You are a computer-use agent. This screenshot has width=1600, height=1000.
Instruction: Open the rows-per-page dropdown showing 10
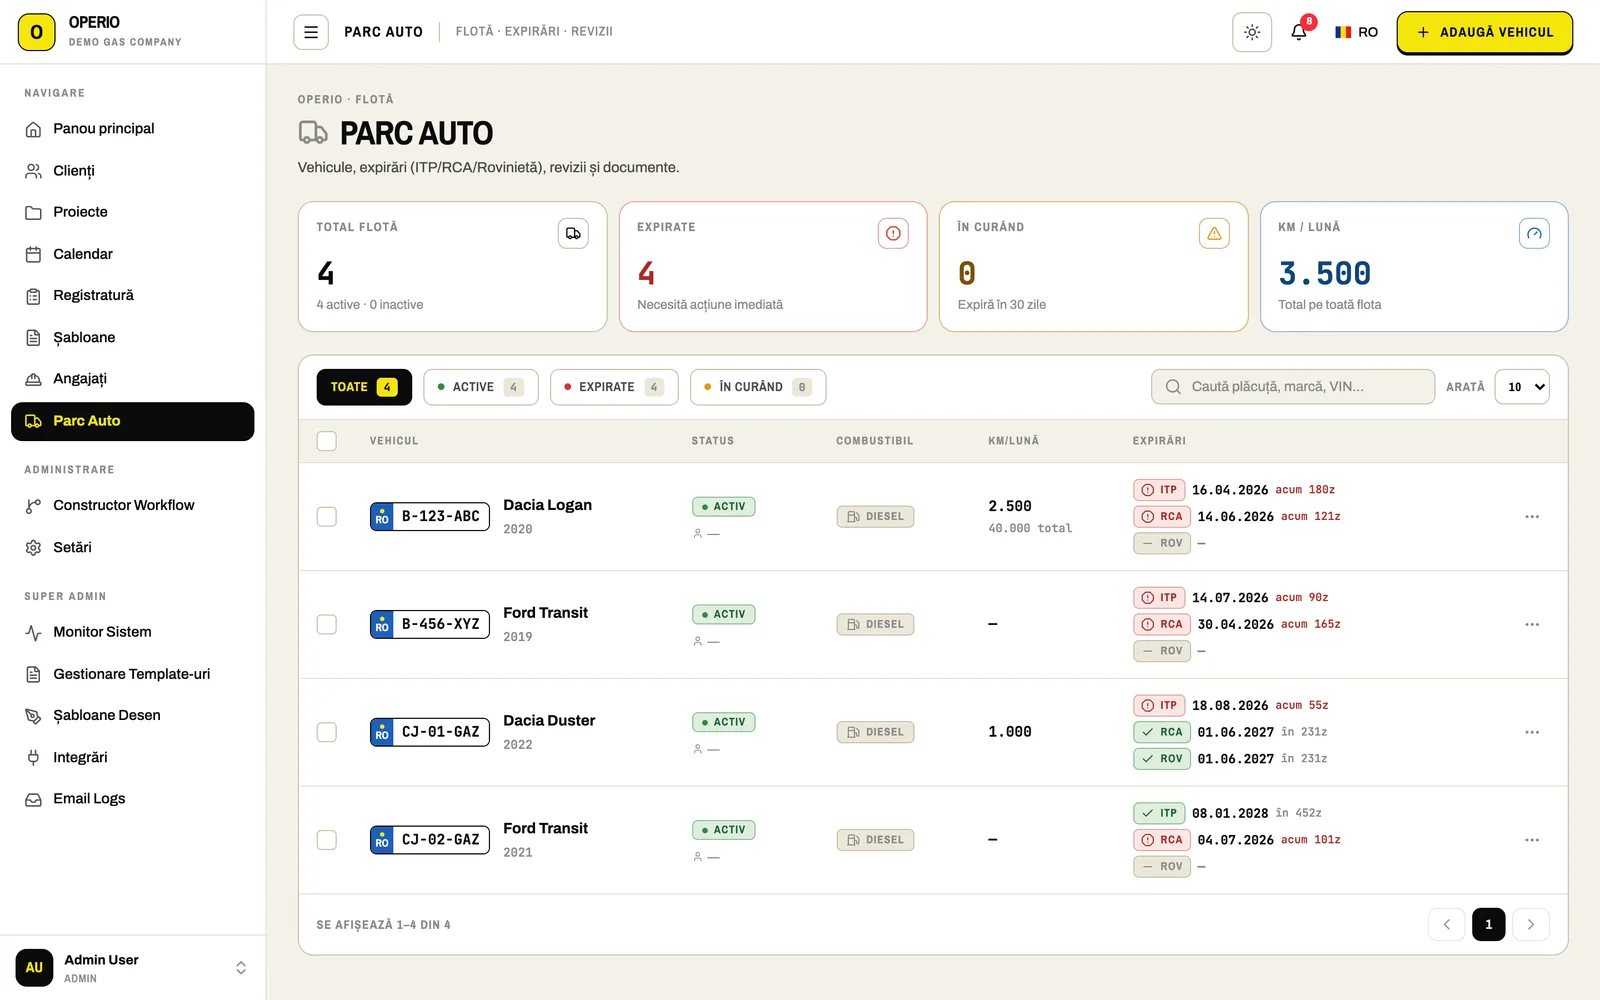(1522, 387)
